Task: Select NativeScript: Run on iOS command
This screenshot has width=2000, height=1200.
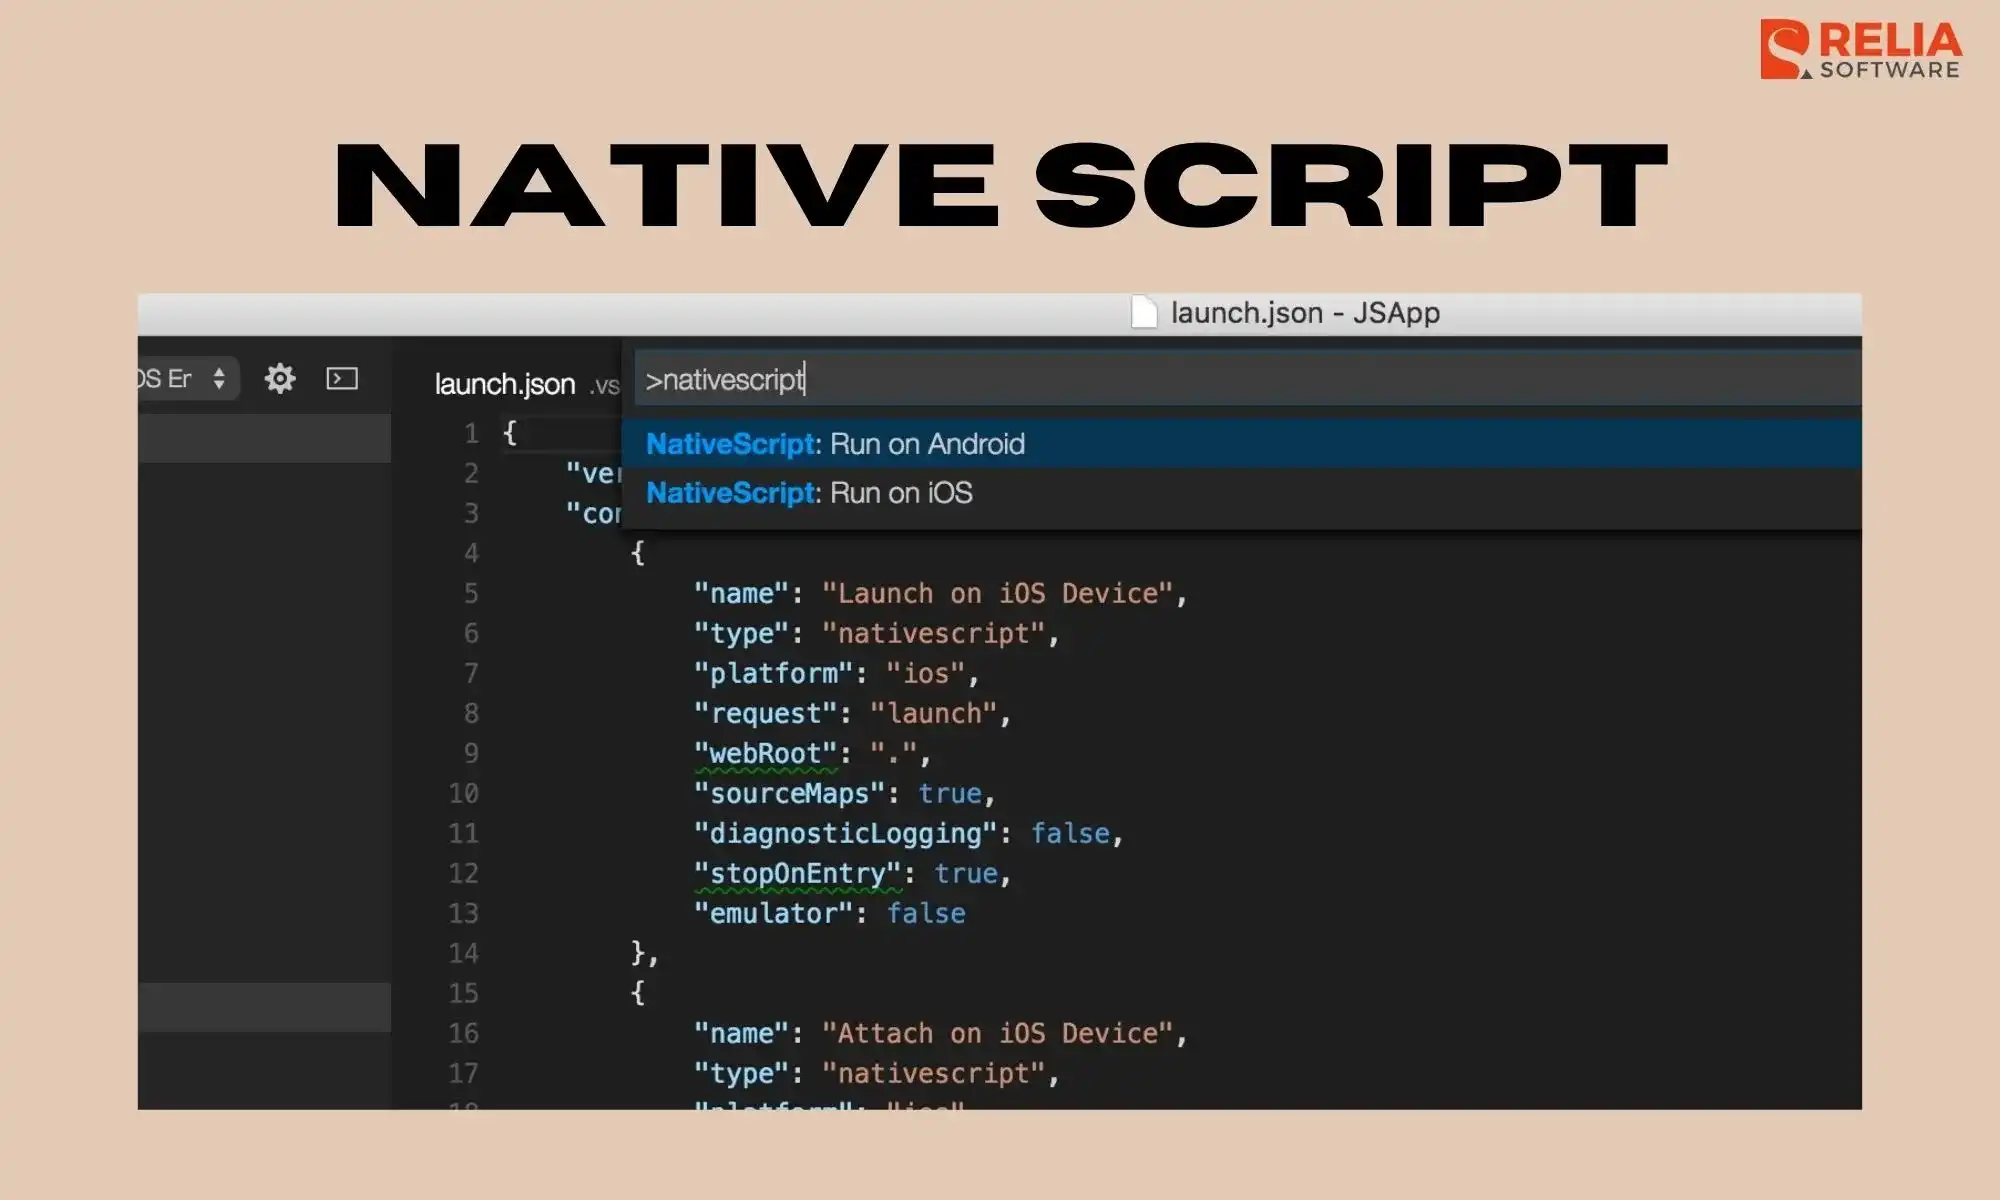Action: tap(1241, 493)
